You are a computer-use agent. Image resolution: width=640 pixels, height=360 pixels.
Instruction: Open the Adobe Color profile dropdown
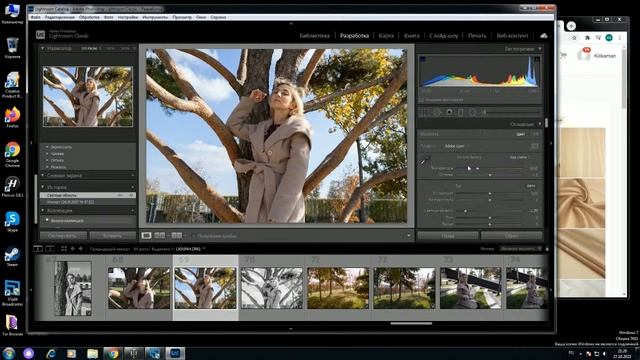(x=456, y=146)
